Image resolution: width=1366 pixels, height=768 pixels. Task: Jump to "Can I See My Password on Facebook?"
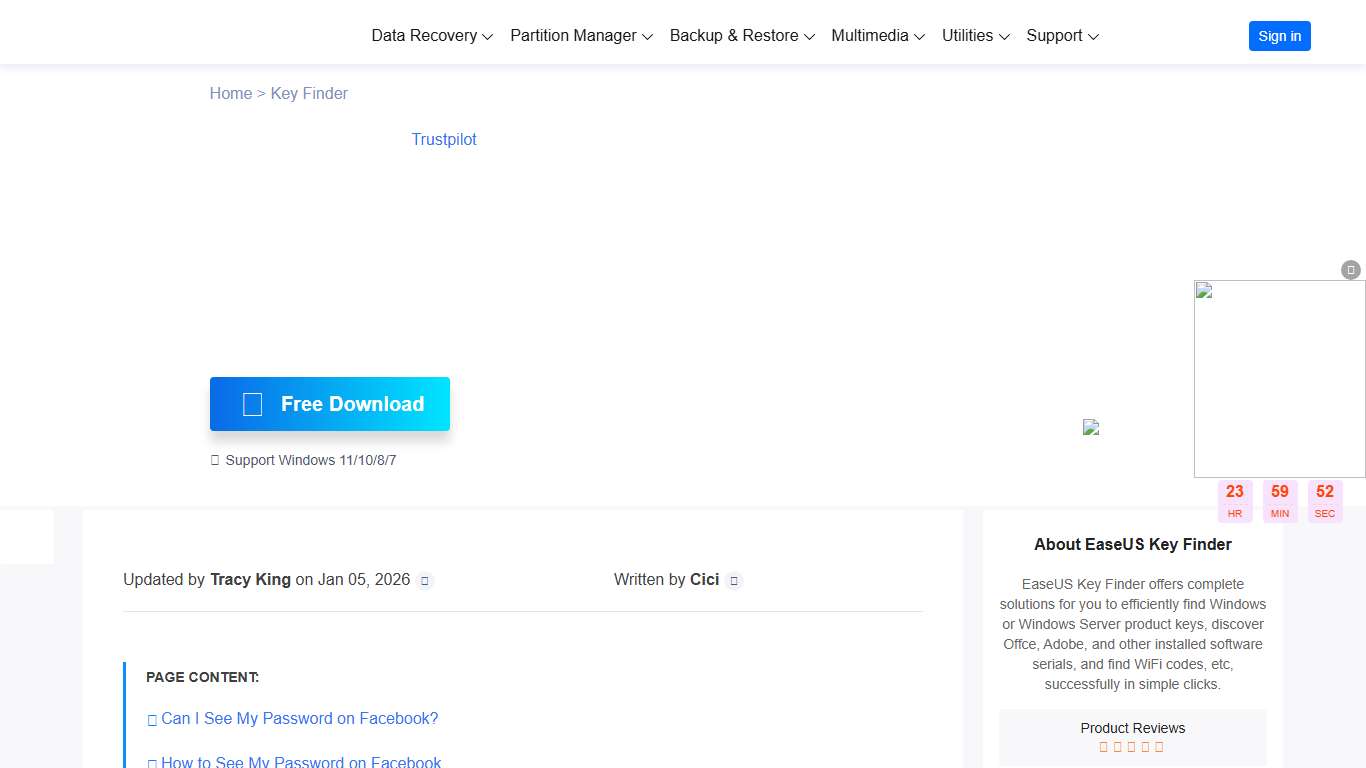click(x=299, y=719)
